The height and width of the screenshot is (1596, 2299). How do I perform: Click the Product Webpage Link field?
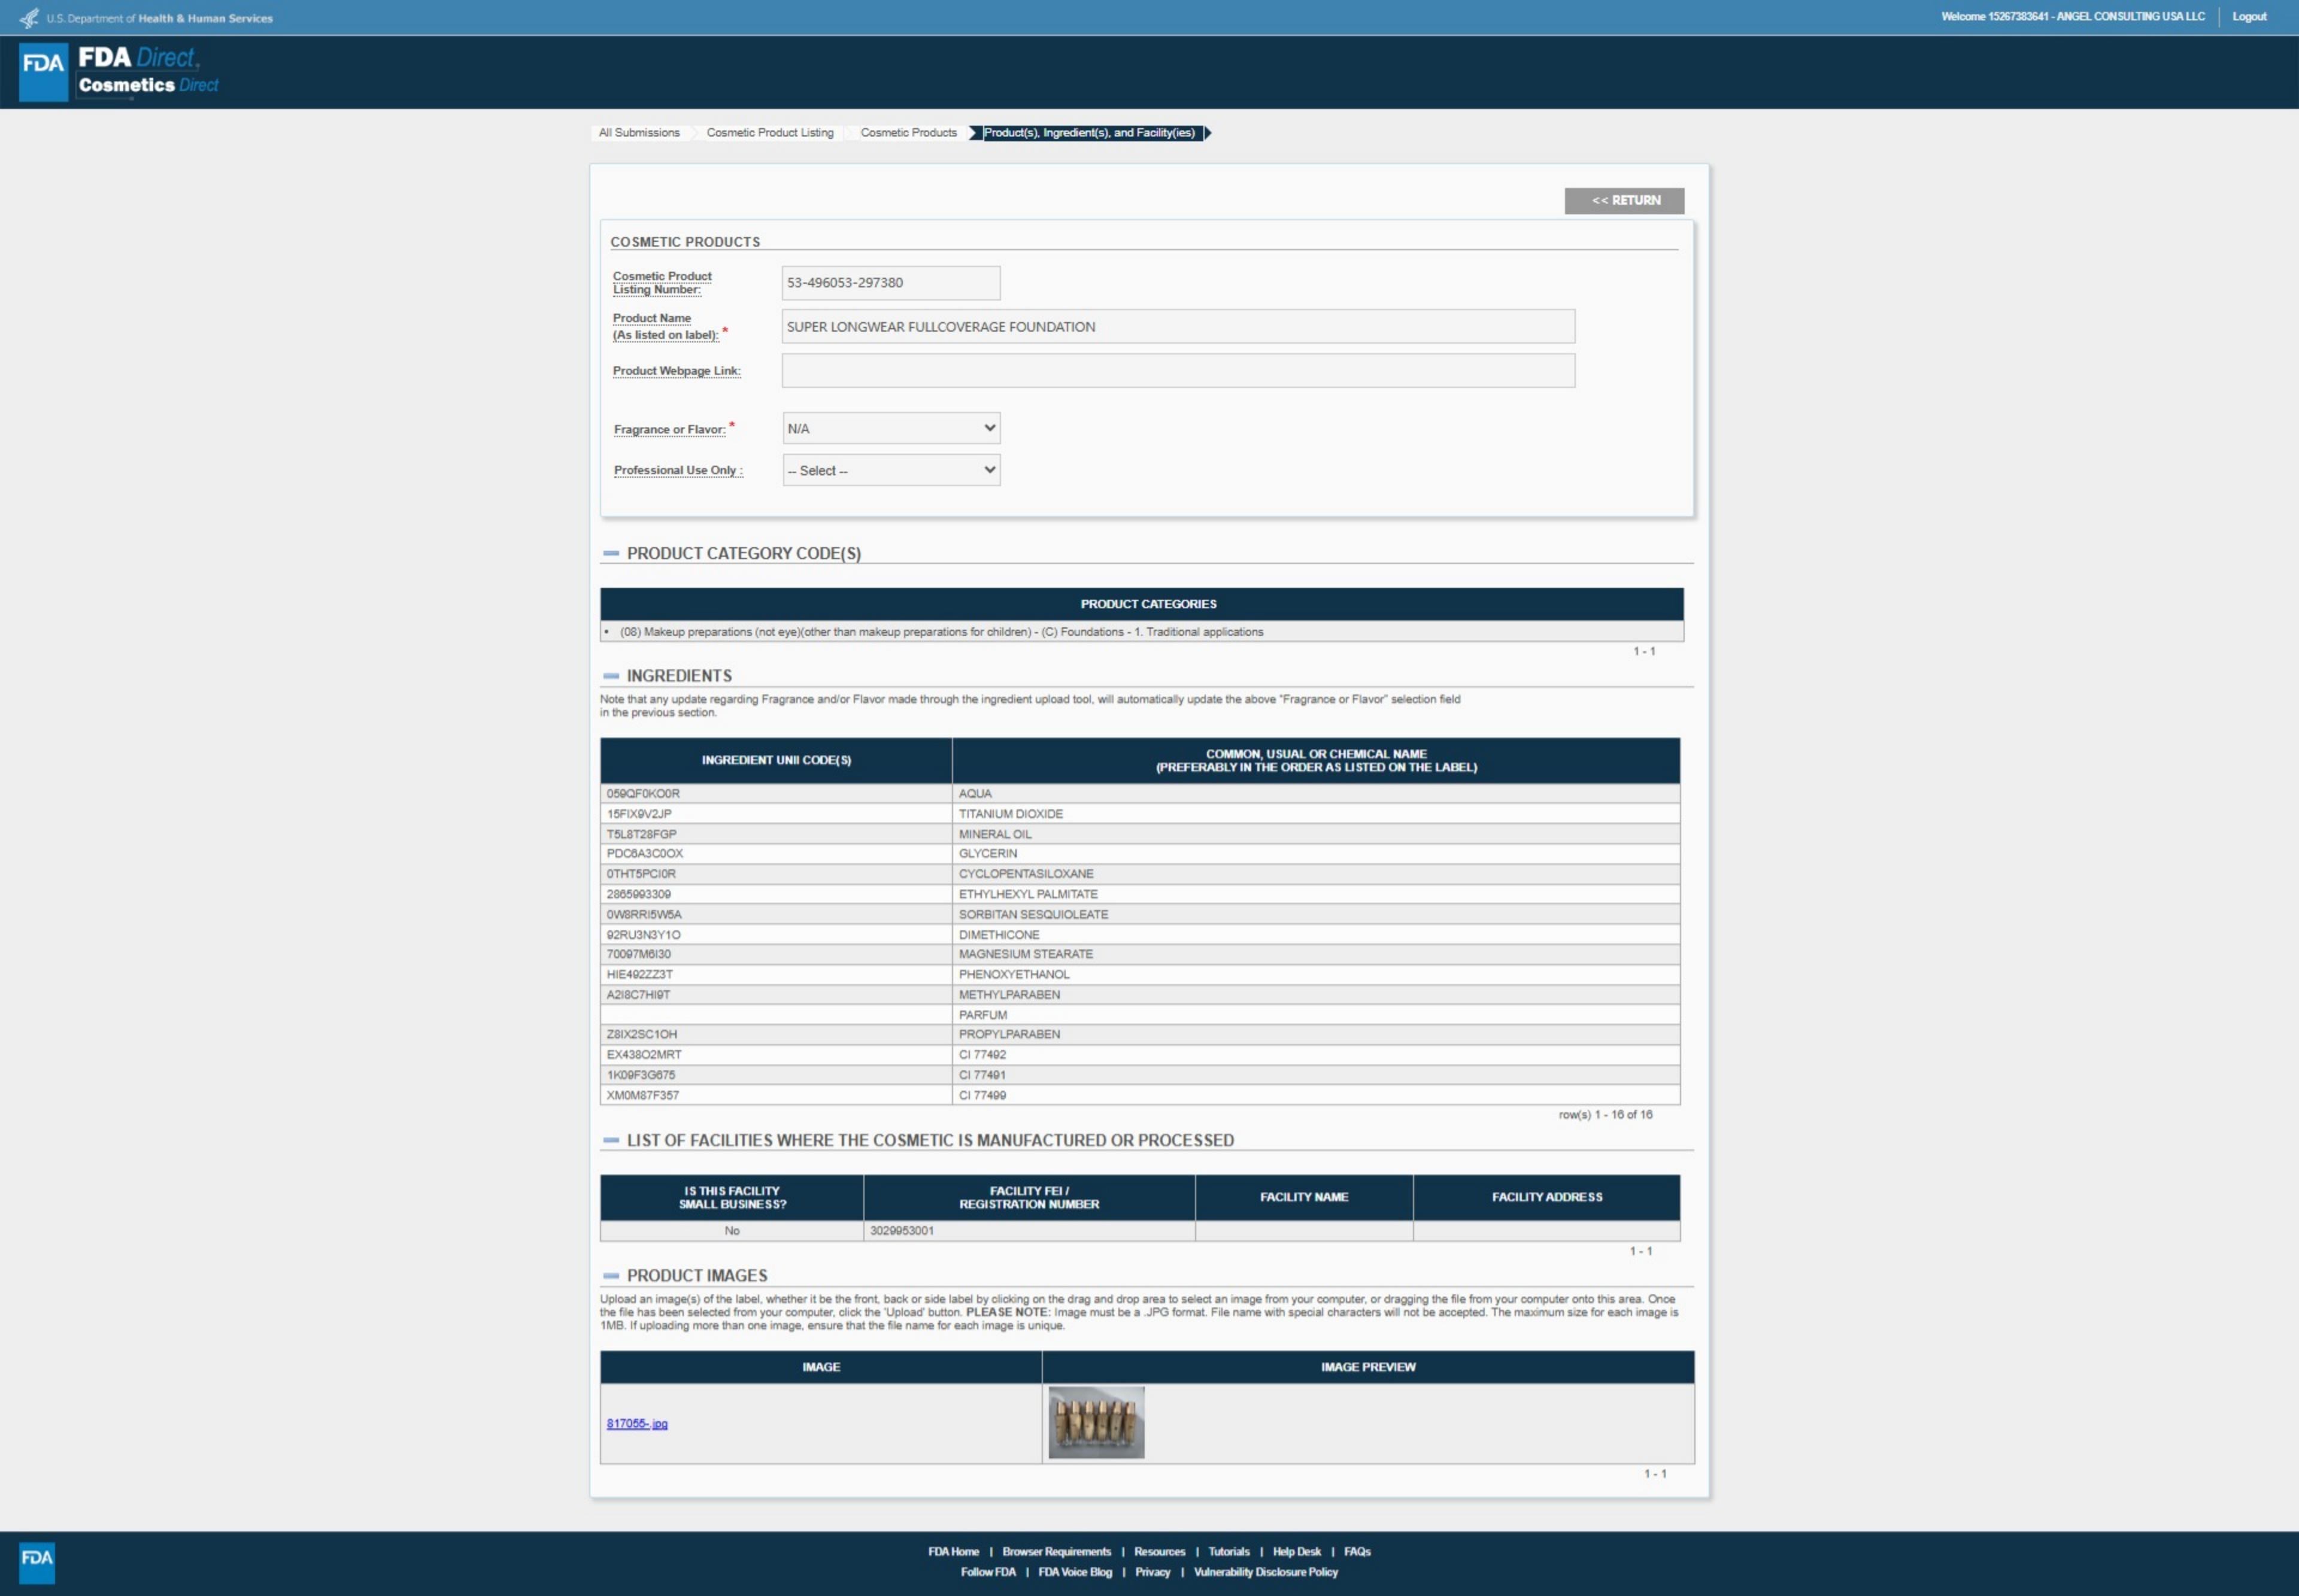[x=1177, y=371]
